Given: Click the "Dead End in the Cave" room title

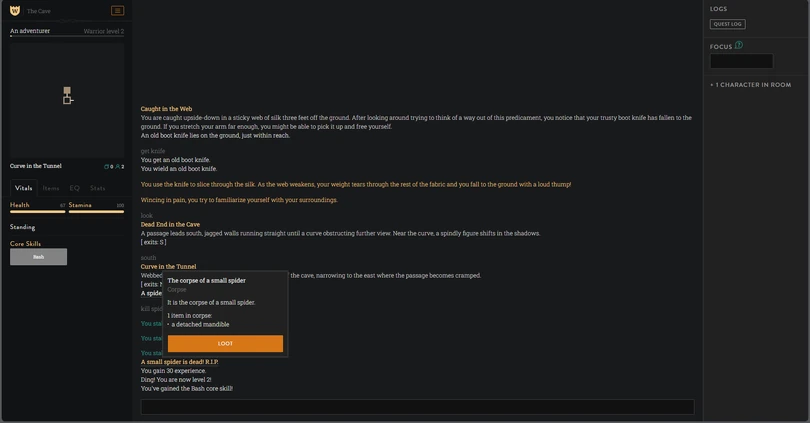Looking at the screenshot, I should 170,225.
